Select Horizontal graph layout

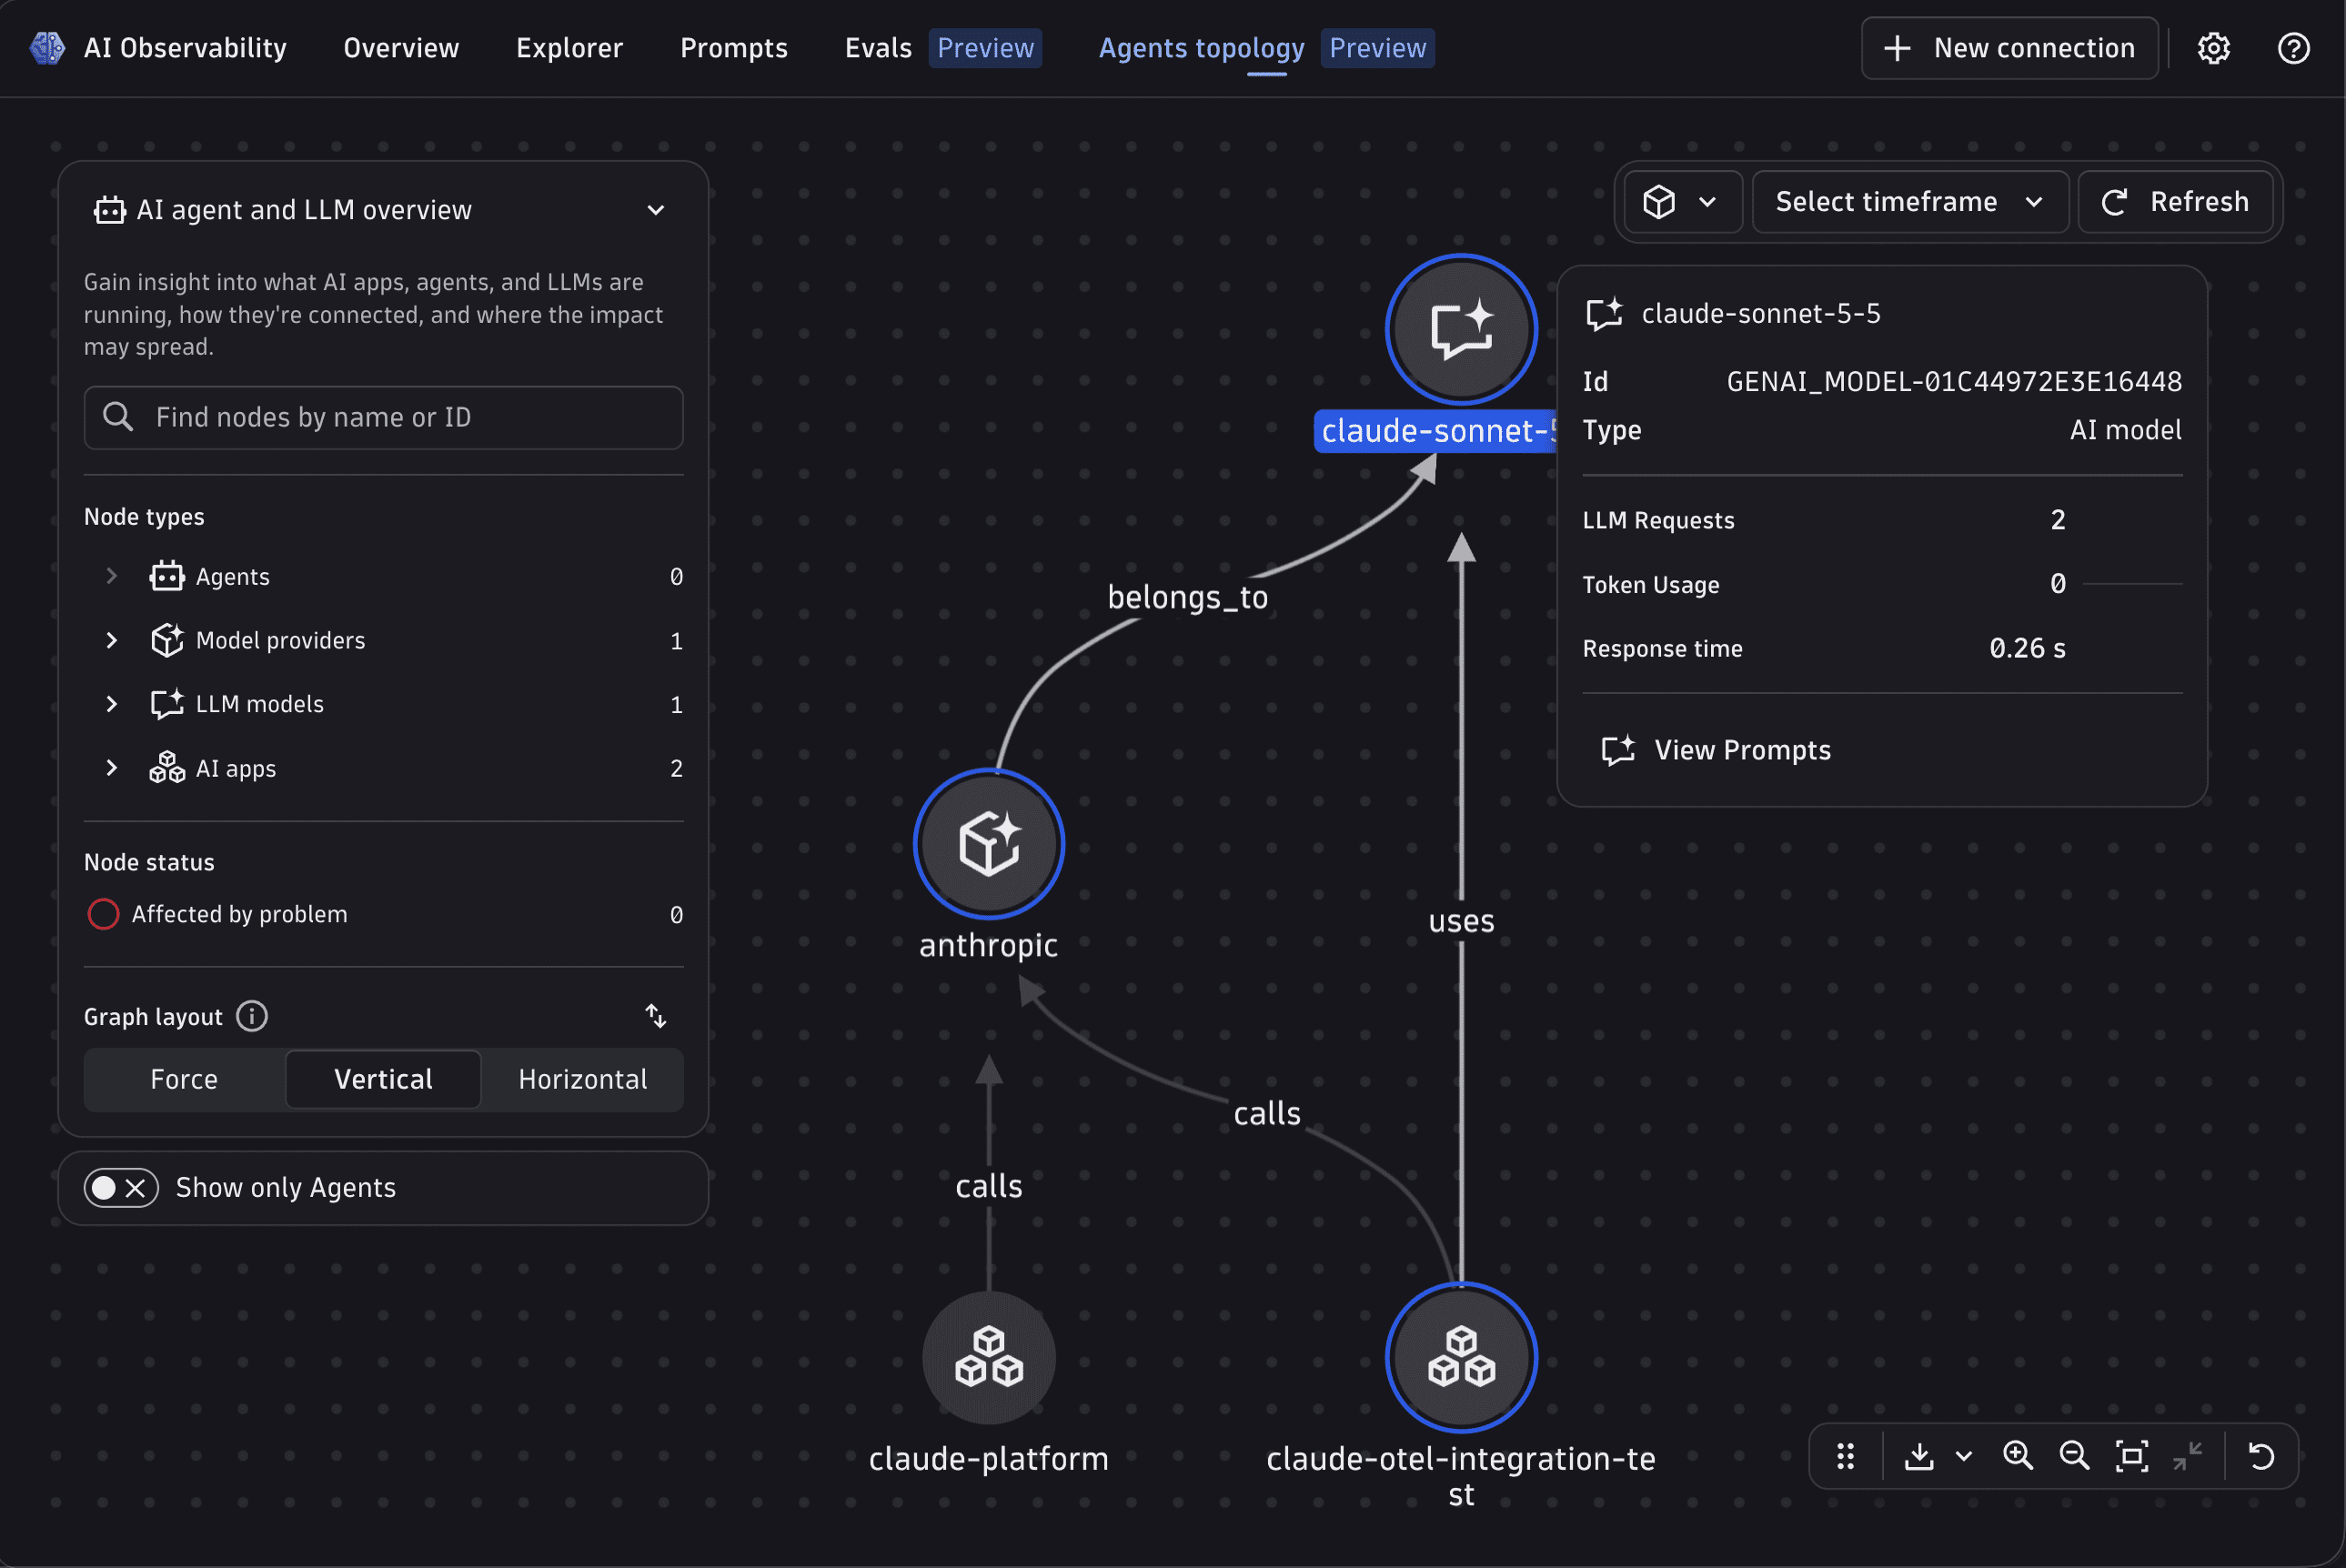click(x=583, y=1080)
